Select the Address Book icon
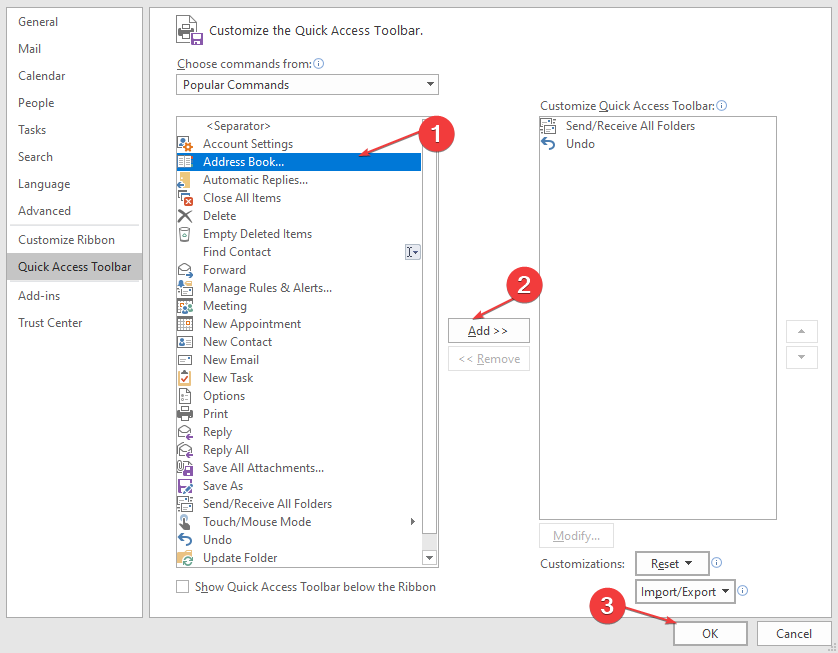 (x=185, y=162)
